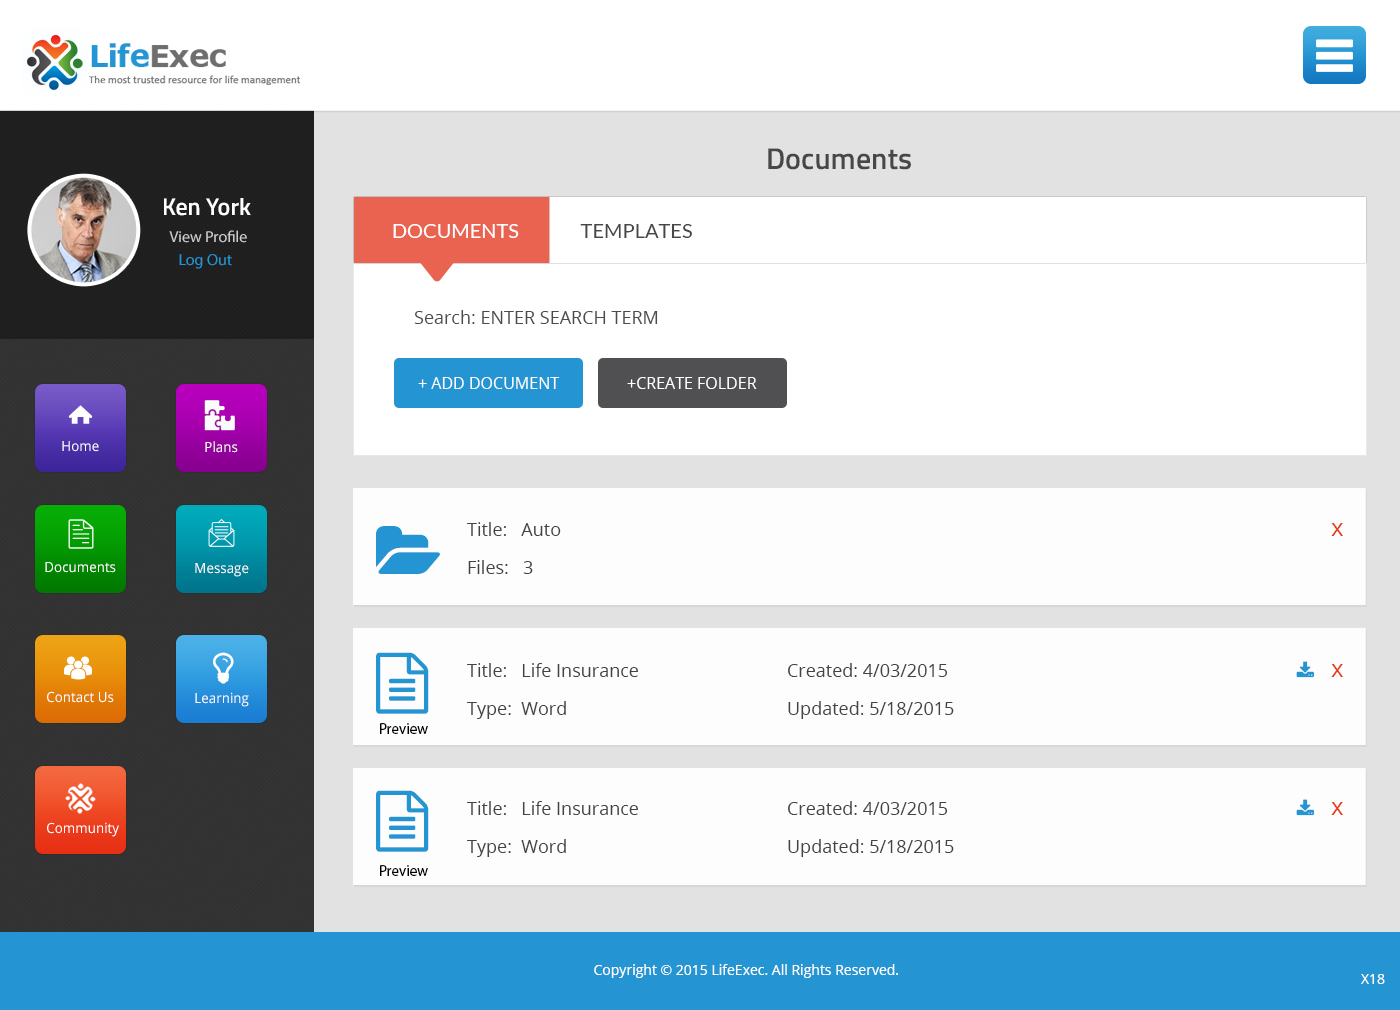Delete the Auto folder
The width and height of the screenshot is (1400, 1010).
point(1337,530)
